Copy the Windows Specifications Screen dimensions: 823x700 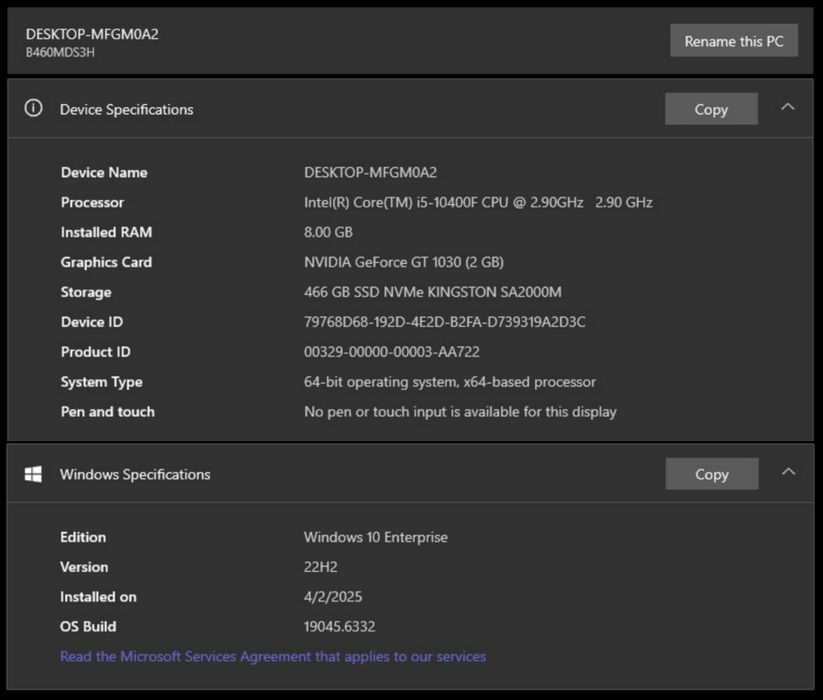click(711, 474)
